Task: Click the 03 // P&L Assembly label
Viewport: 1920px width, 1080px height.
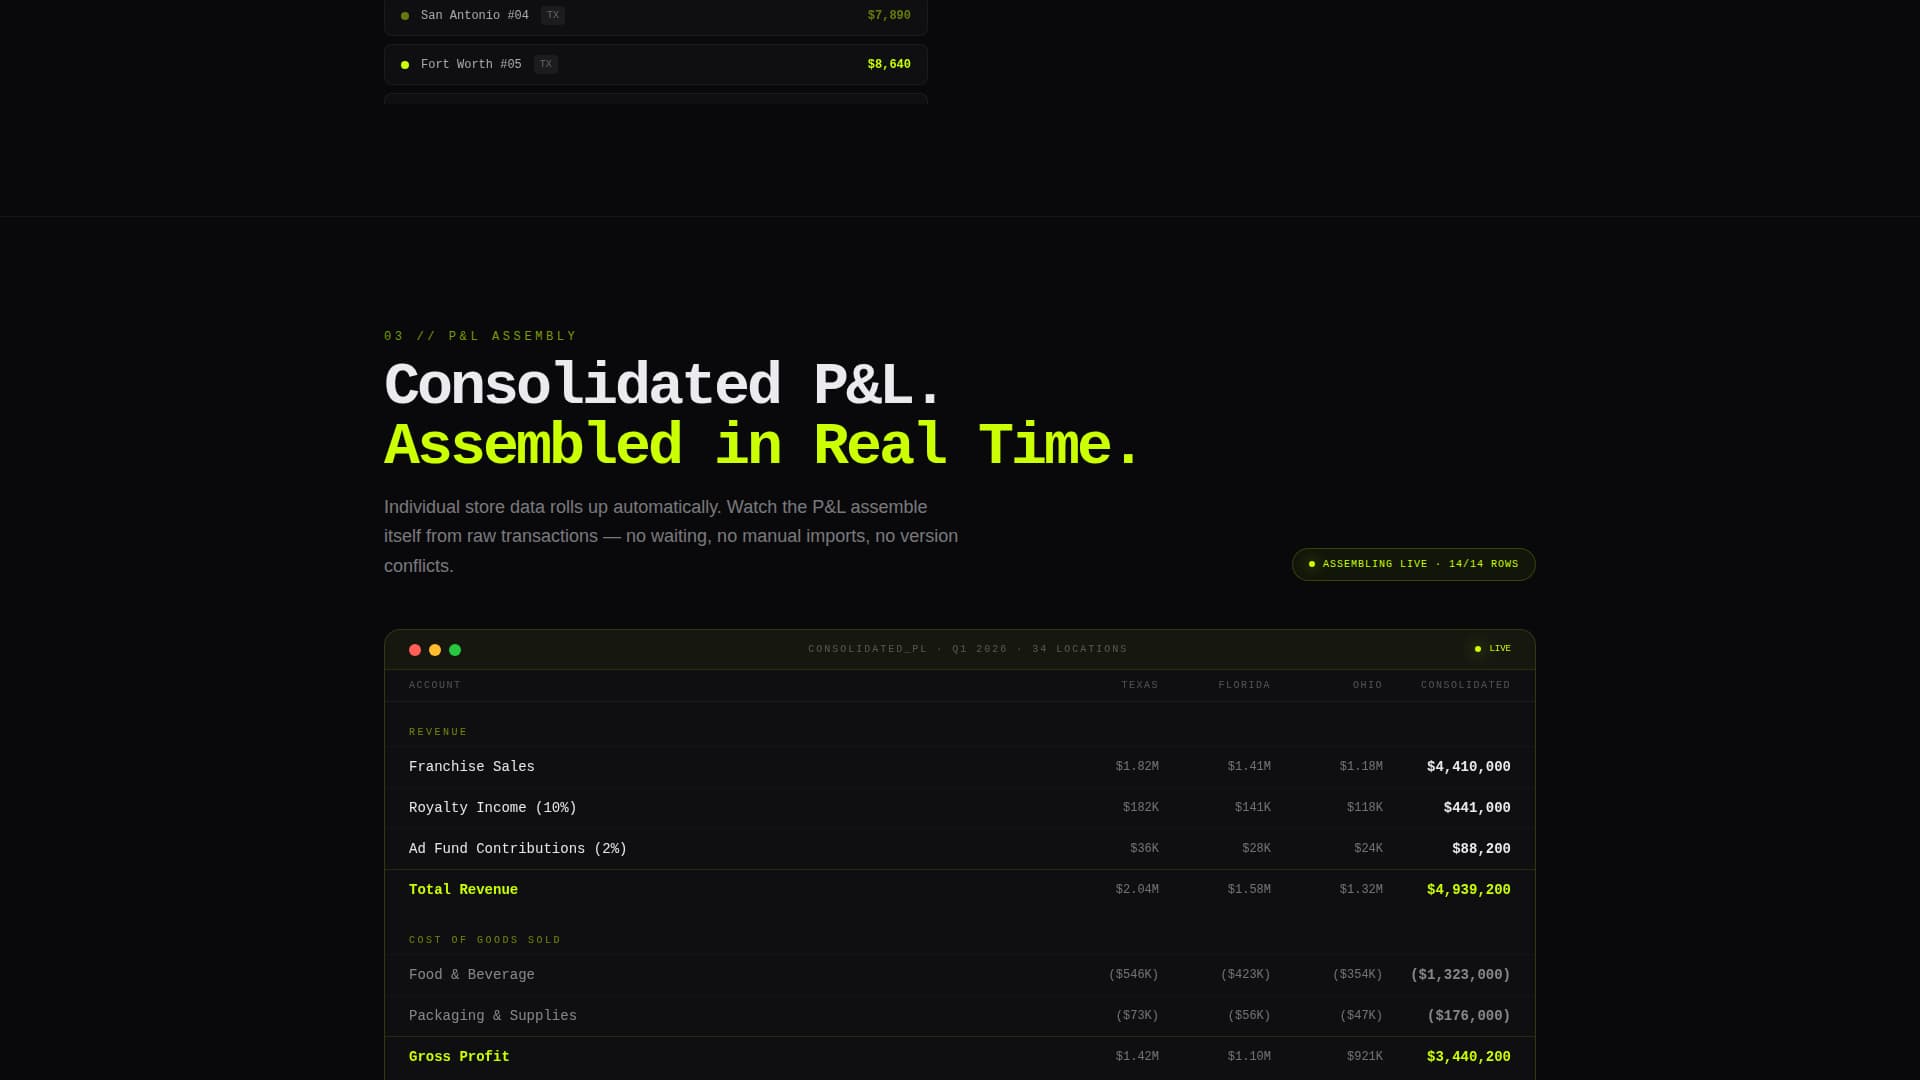Action: pos(480,336)
